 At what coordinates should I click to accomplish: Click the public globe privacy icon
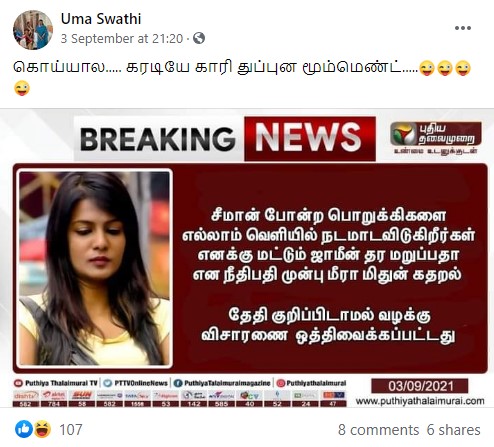pos(199,38)
